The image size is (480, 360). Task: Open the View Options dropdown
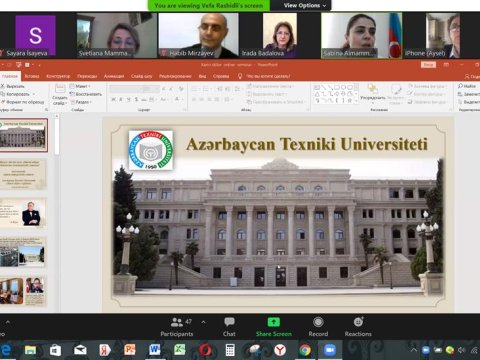tap(305, 5)
